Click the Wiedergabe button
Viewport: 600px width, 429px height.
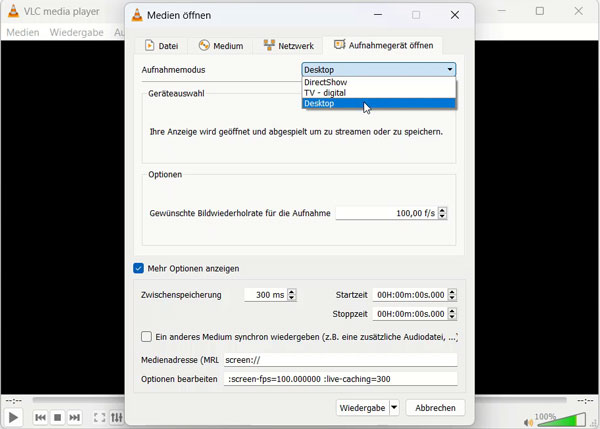362,408
